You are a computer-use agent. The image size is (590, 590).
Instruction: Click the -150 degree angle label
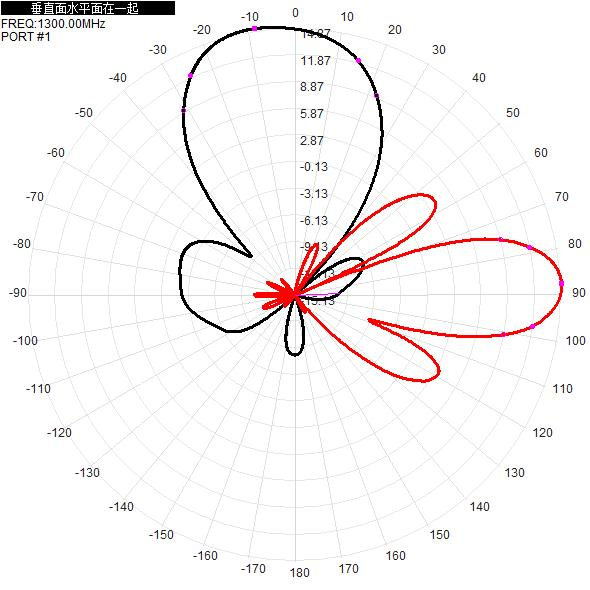point(161,535)
